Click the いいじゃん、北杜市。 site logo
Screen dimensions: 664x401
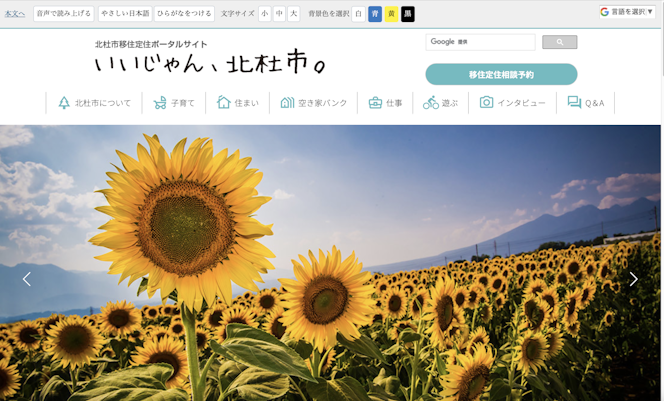210,63
